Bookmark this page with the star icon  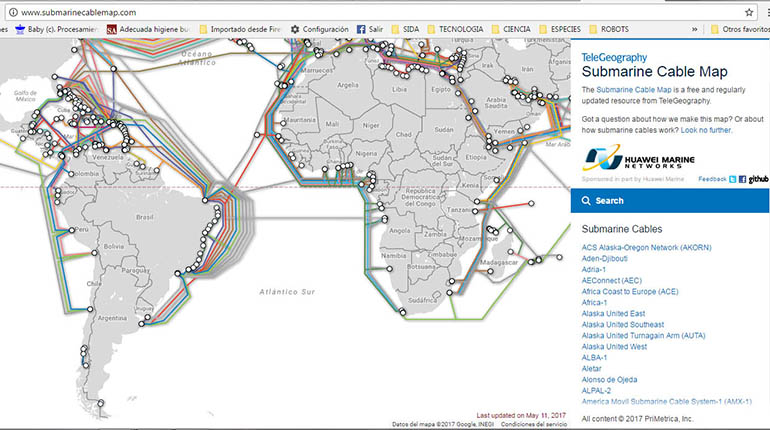749,12
